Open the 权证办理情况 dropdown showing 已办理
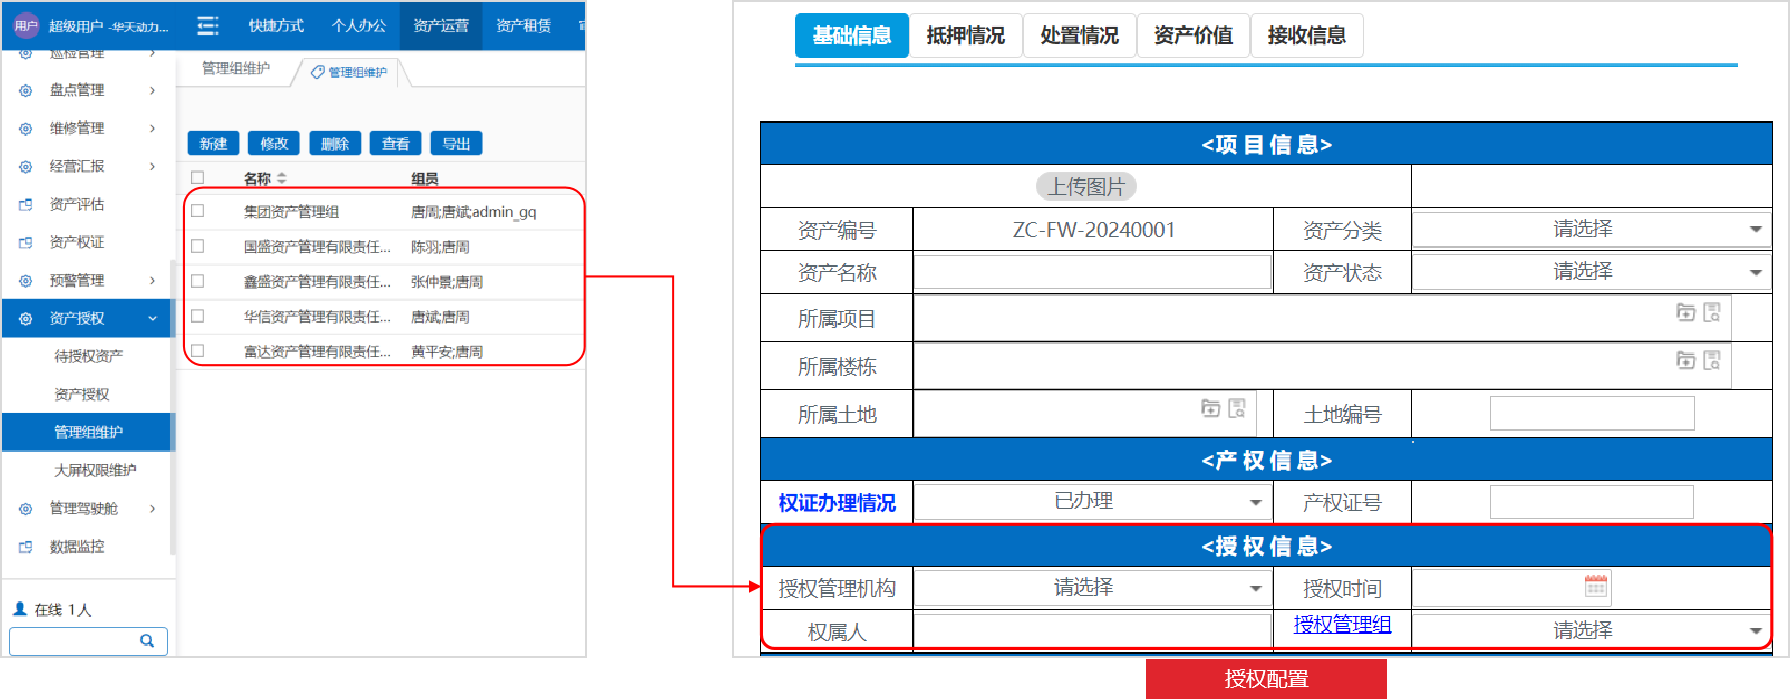1790x699 pixels. pyautogui.click(x=1092, y=501)
